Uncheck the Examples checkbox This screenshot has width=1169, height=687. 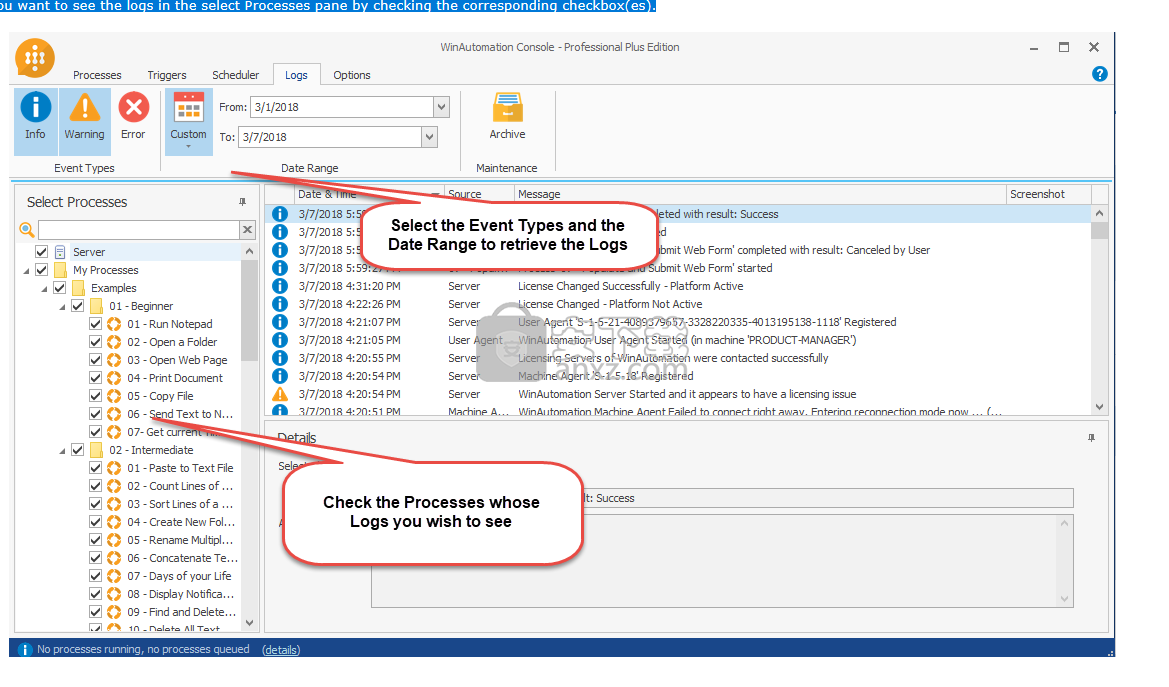[x=60, y=288]
